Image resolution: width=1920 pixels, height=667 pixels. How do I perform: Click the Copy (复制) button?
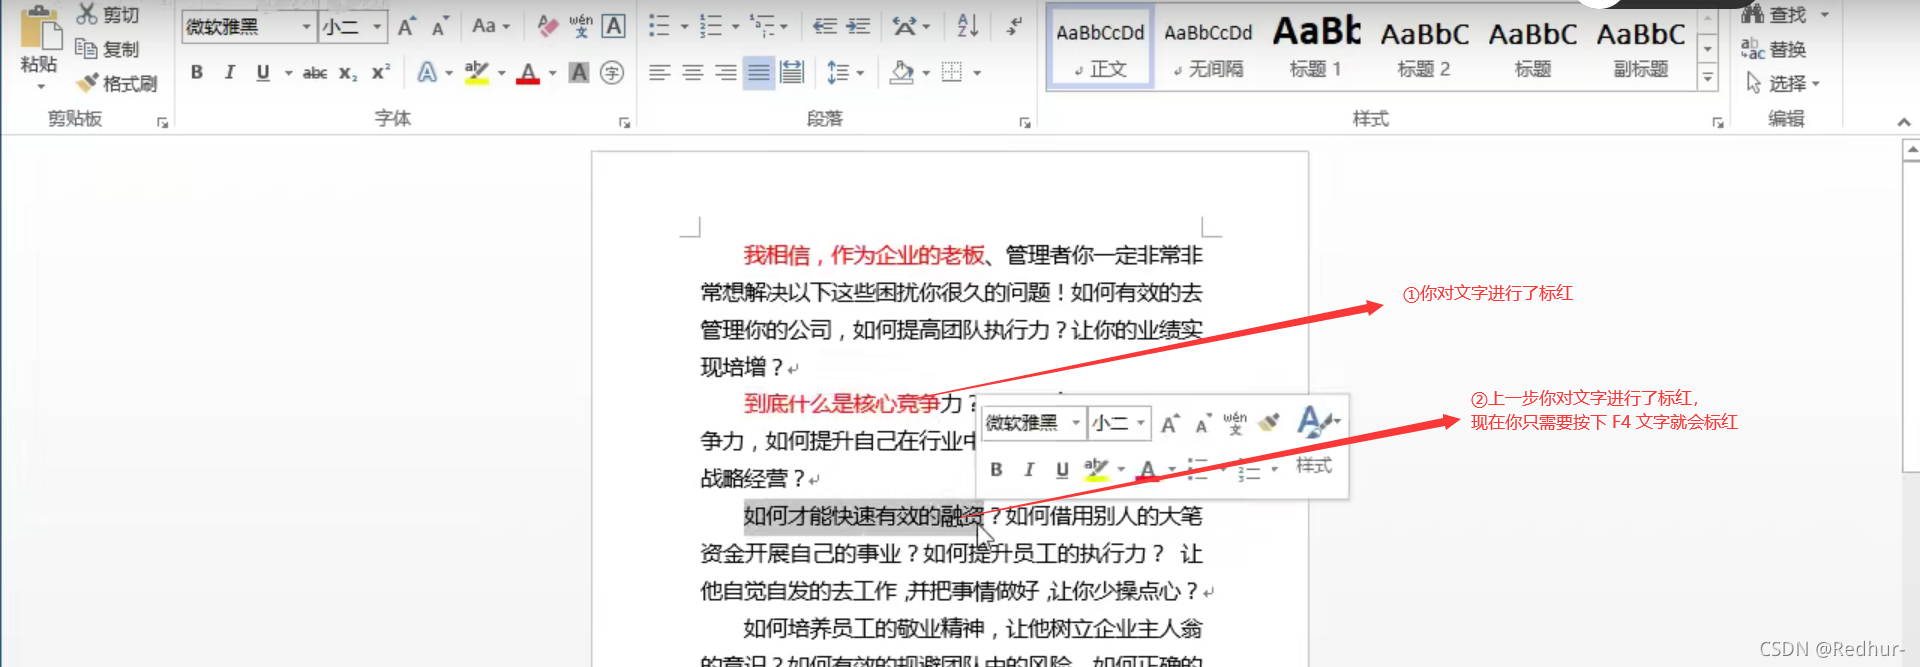pyautogui.click(x=108, y=49)
